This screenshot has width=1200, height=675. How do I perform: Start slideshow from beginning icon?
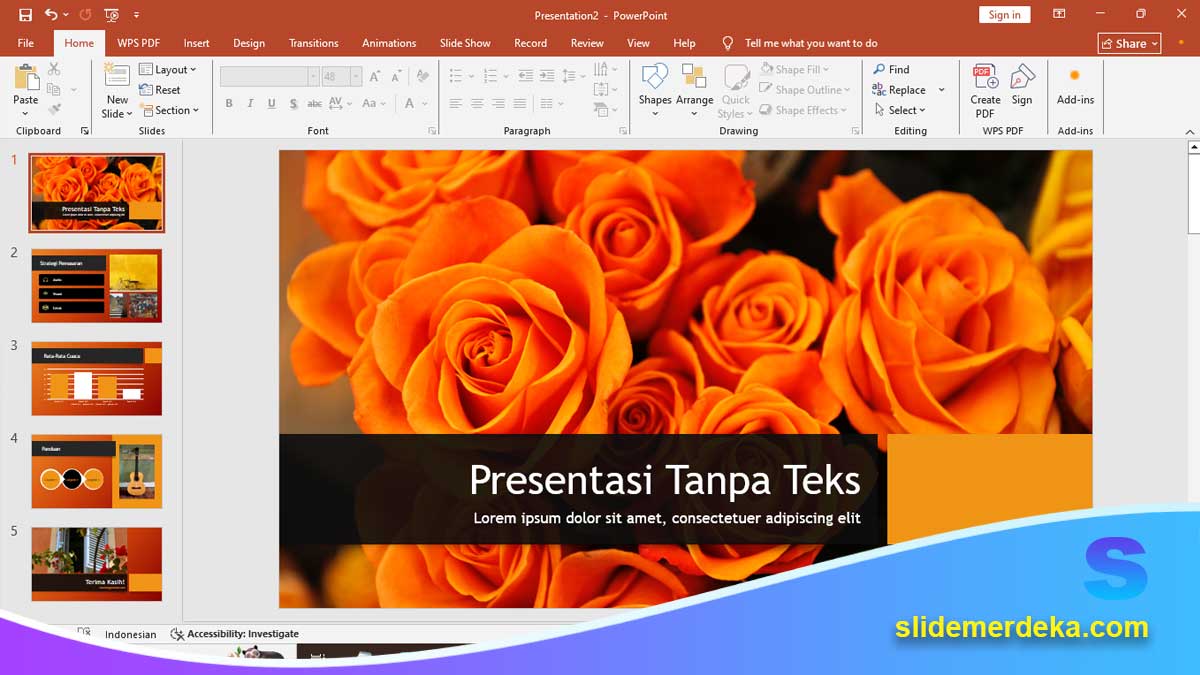coord(111,15)
